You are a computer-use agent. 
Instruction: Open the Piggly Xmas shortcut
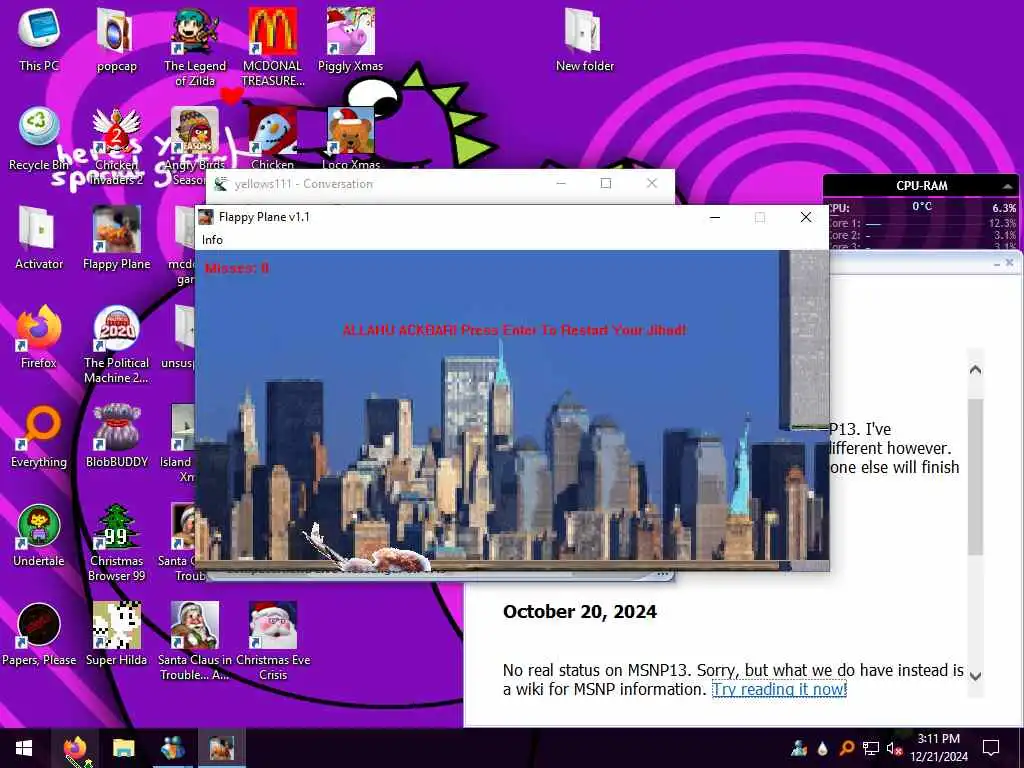351,39
